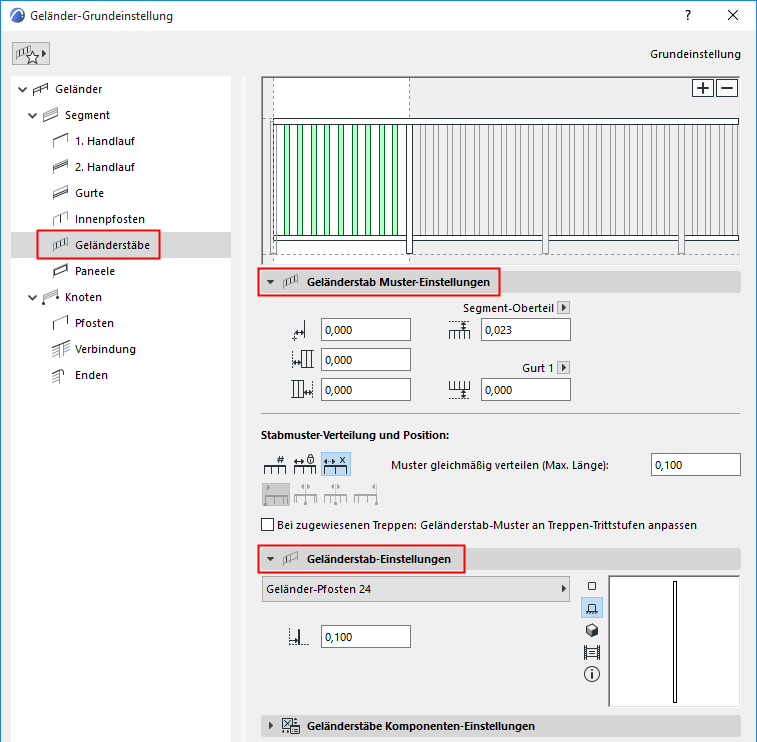Select 2. Handlauf in the tree
The height and width of the screenshot is (742, 757).
[105, 167]
